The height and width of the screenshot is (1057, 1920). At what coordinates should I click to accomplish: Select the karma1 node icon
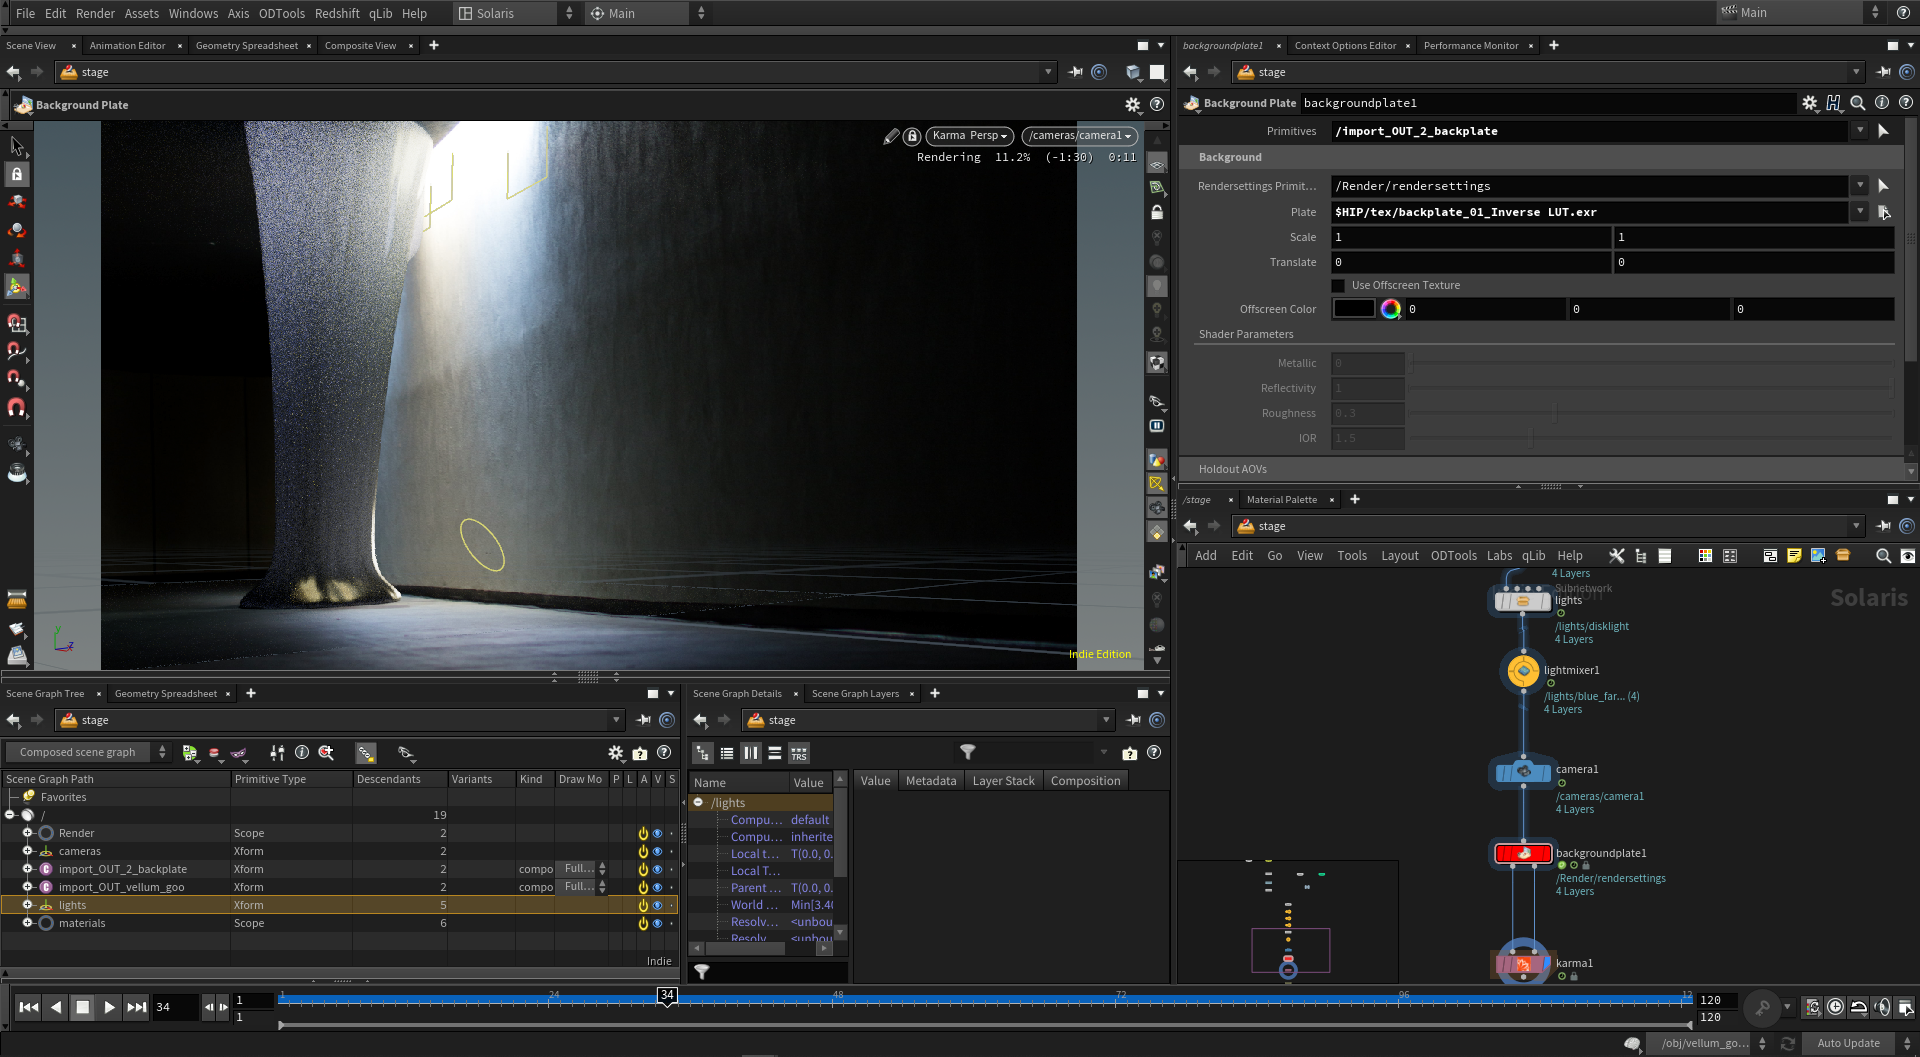[x=1523, y=964]
